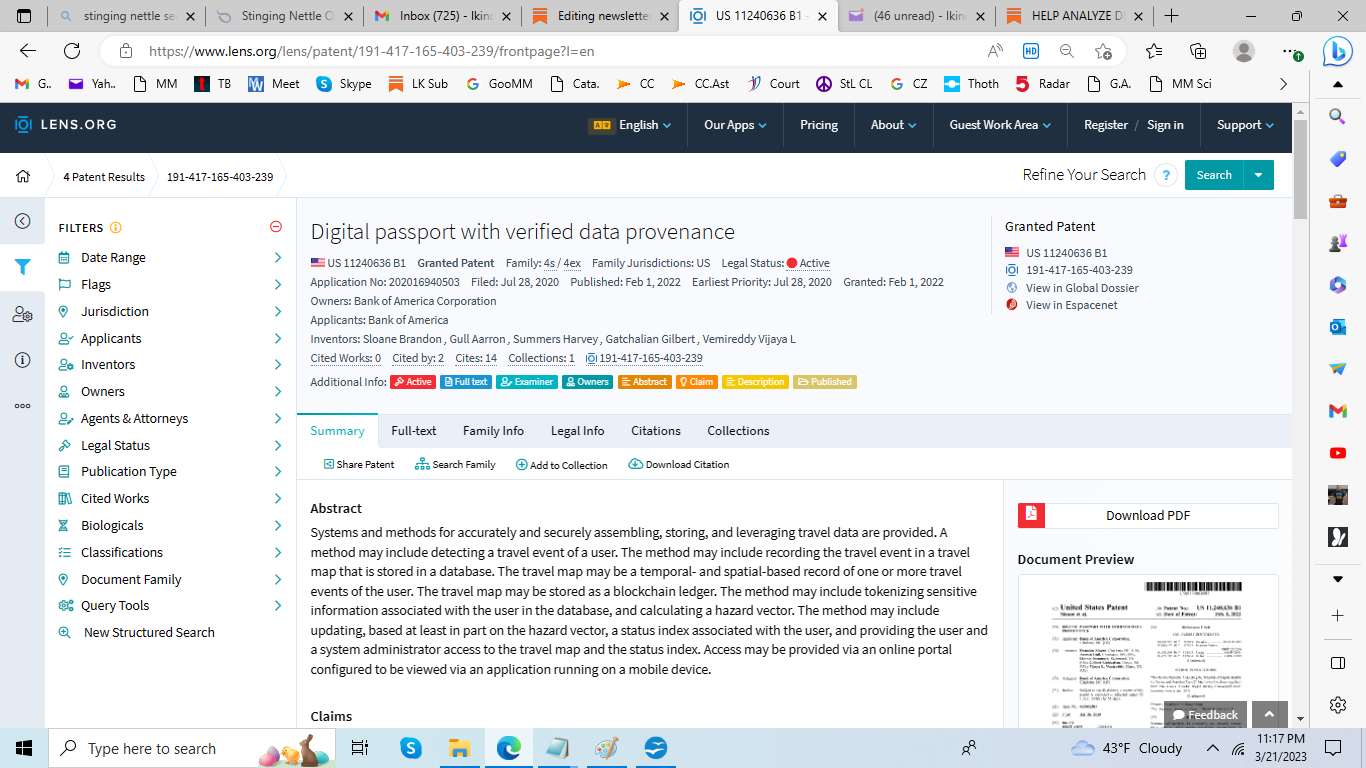Viewport: 1366px width, 768px height.
Task: Open Edge sidebar search icon
Action: click(1338, 117)
